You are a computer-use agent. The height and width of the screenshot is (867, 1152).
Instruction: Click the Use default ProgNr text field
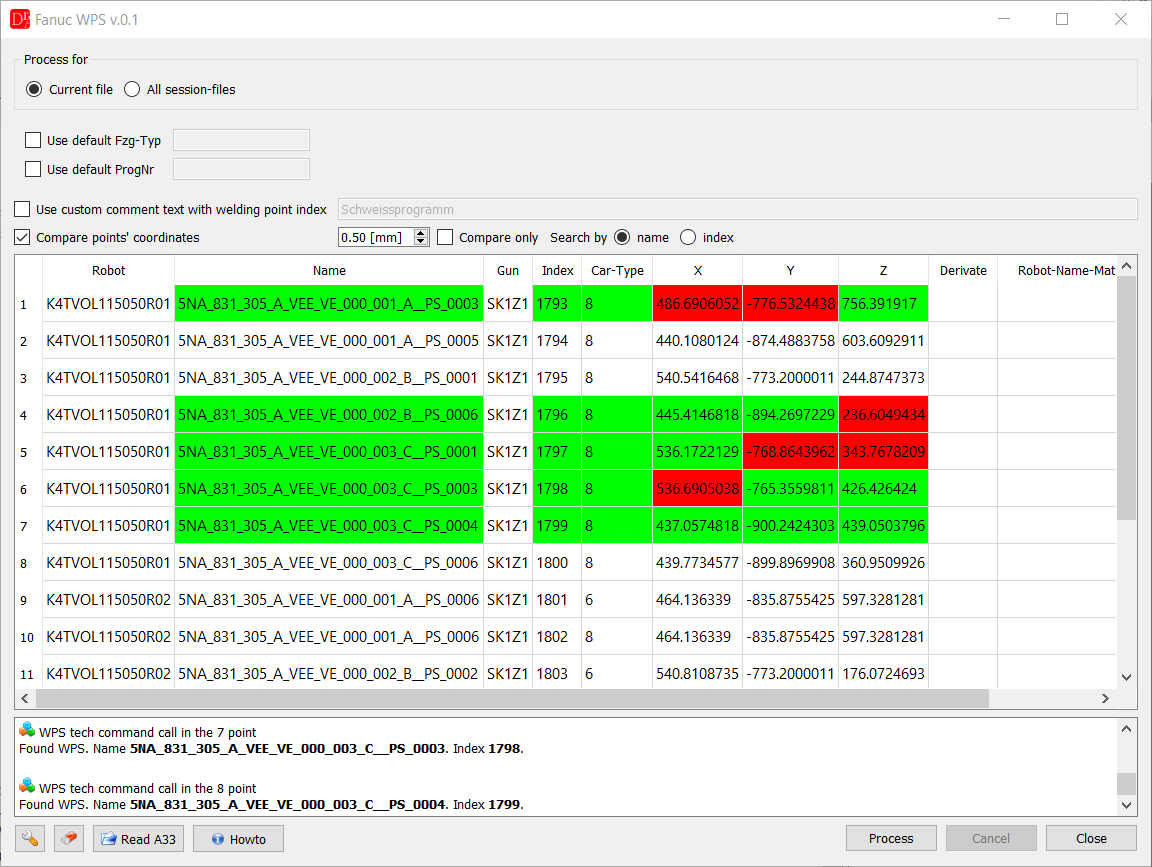[241, 169]
